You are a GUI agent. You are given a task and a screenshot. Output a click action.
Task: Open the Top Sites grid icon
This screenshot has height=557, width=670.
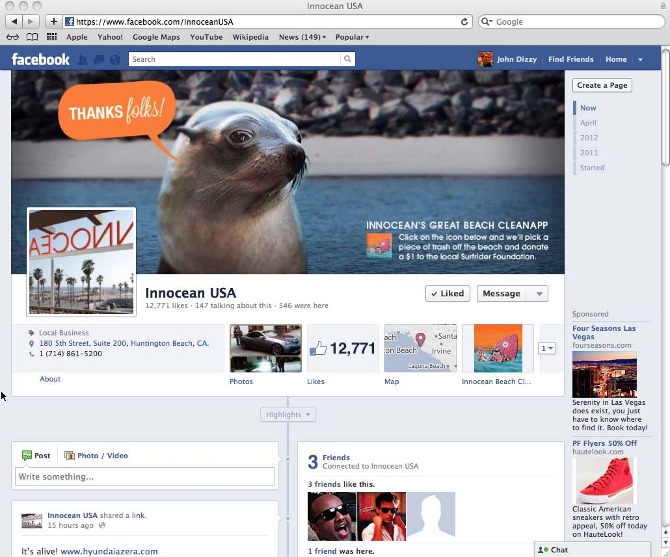tap(52, 37)
